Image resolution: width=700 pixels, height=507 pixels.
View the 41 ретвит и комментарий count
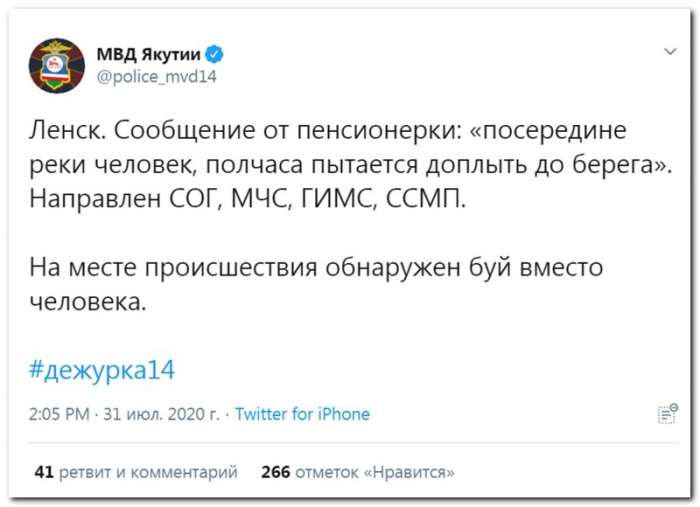(136, 472)
